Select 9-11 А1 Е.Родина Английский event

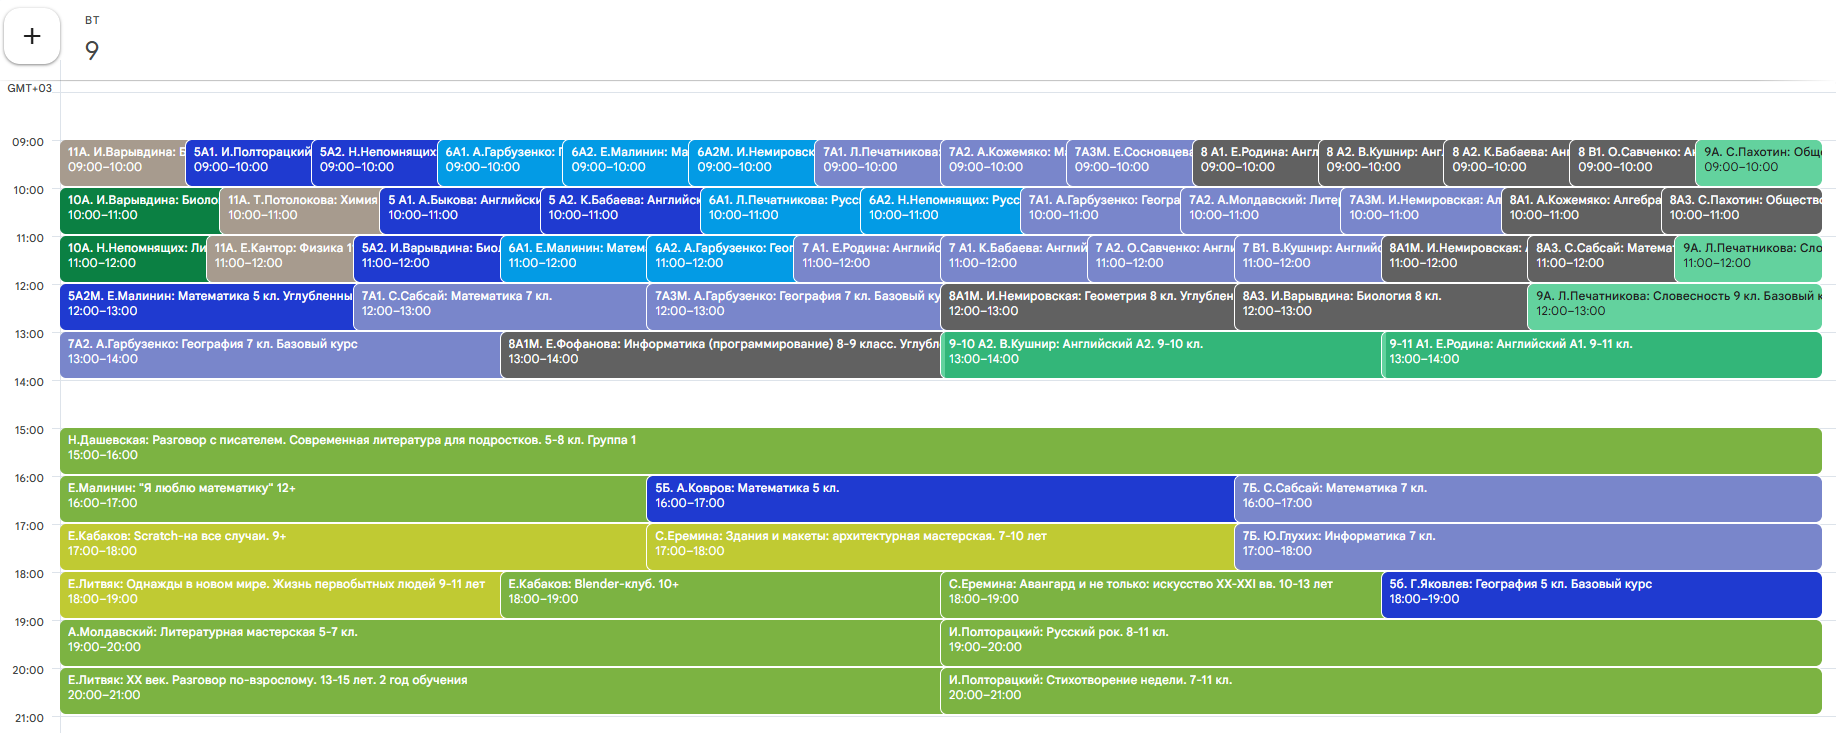tap(1600, 354)
